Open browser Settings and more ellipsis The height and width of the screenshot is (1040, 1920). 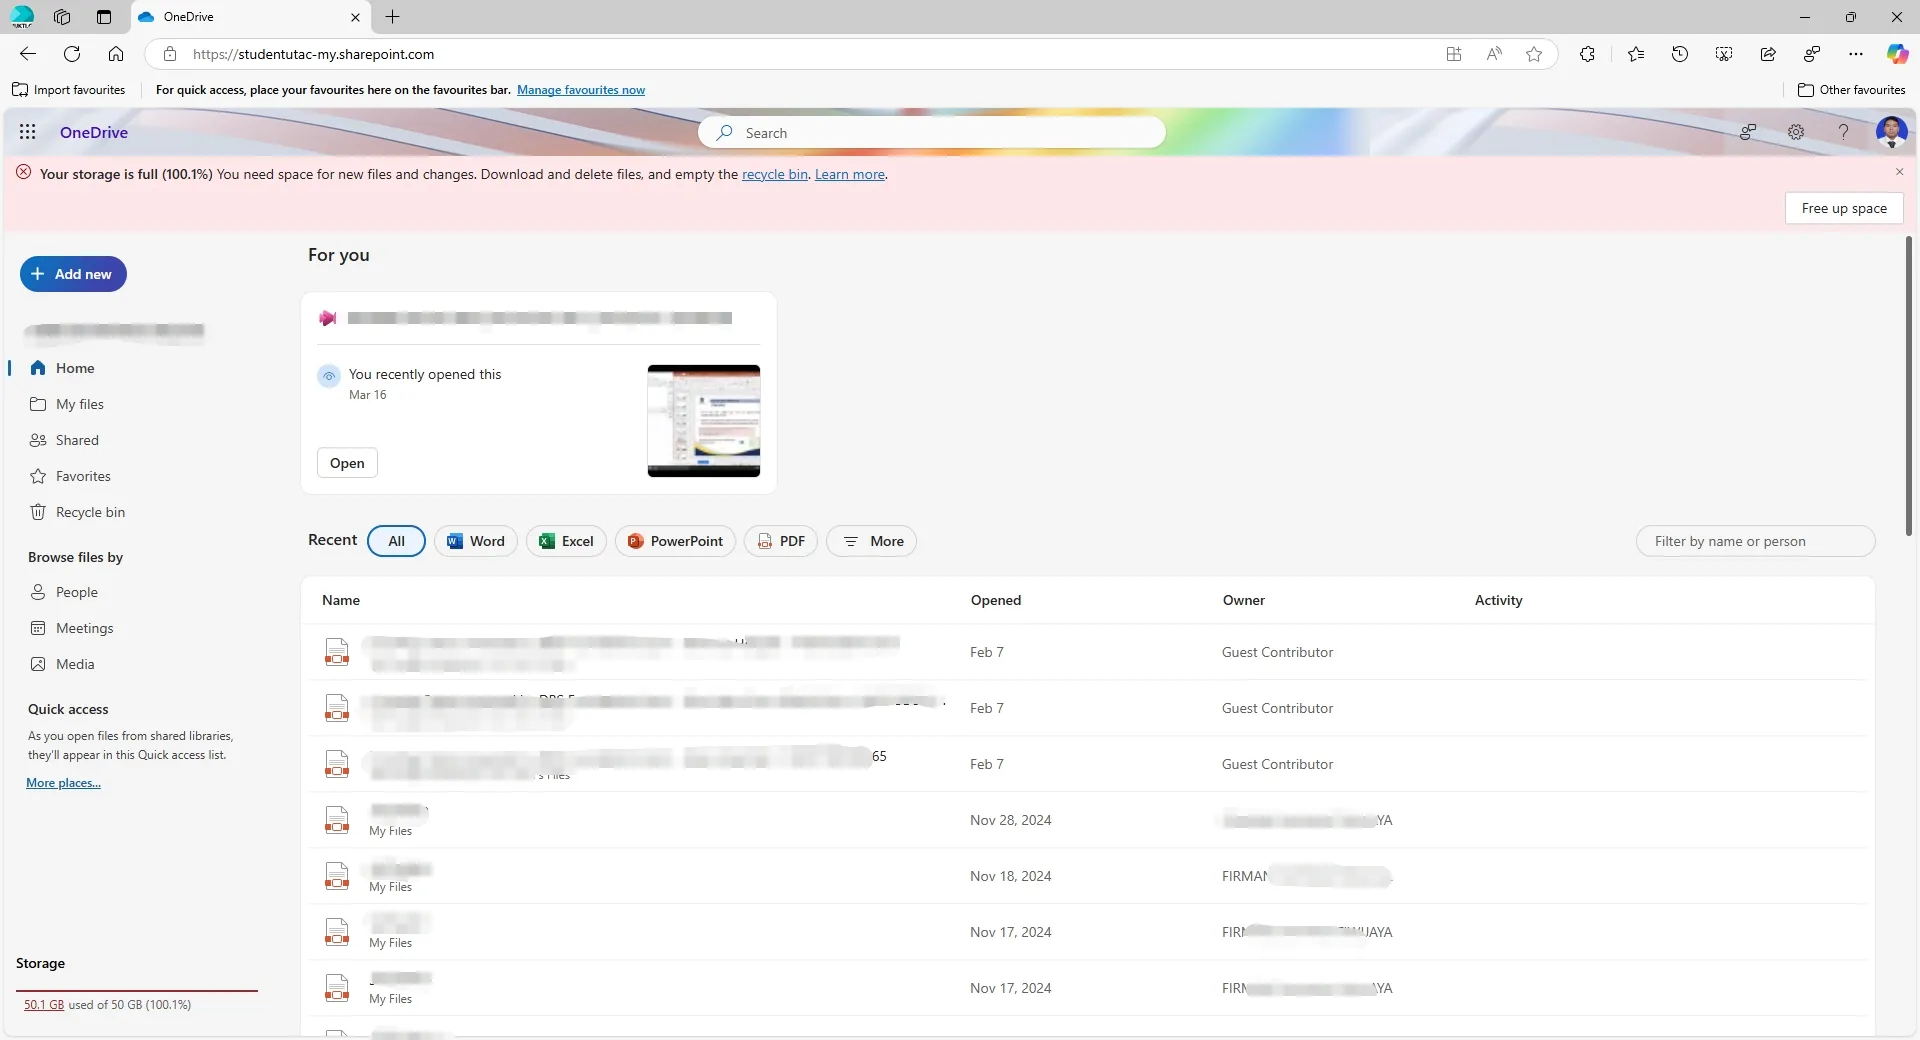1856,54
